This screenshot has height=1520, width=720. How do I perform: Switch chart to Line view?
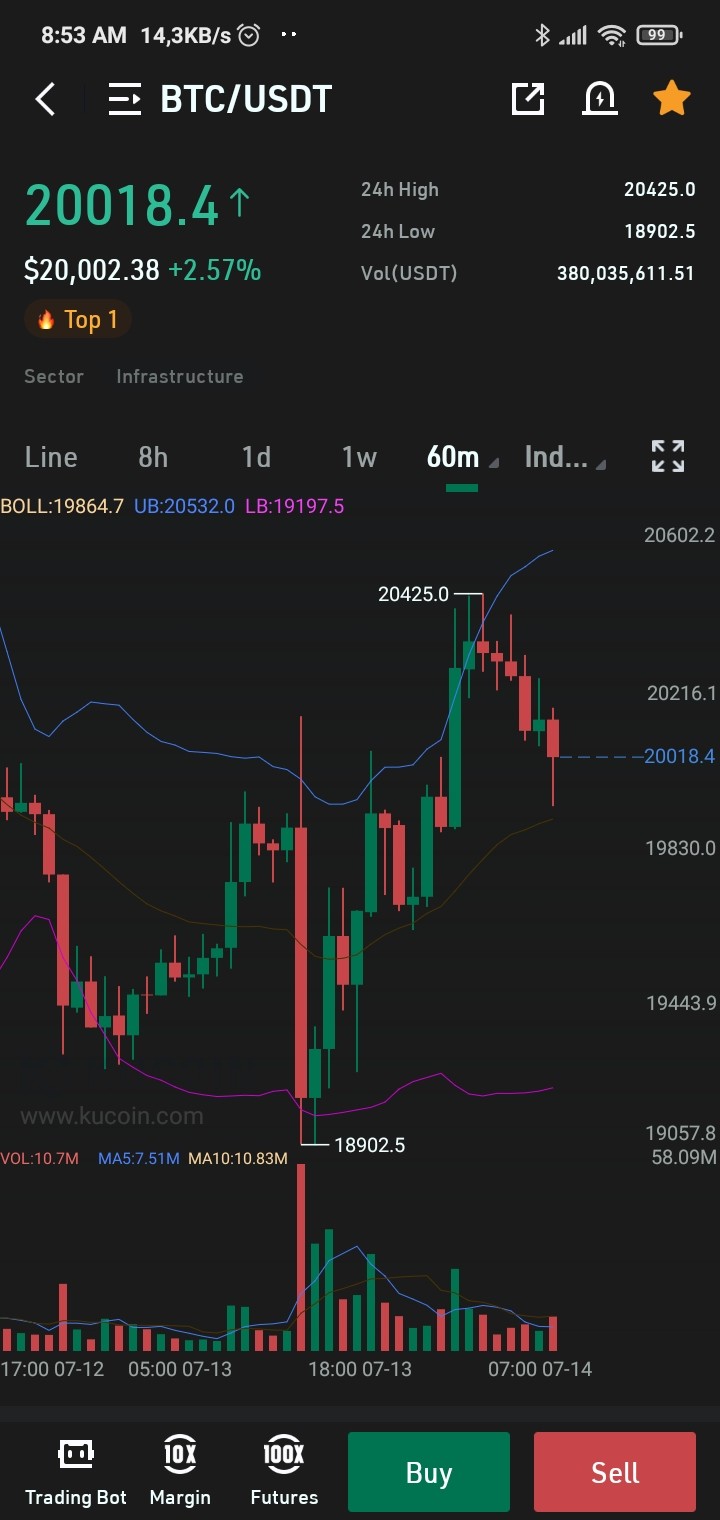coord(51,457)
